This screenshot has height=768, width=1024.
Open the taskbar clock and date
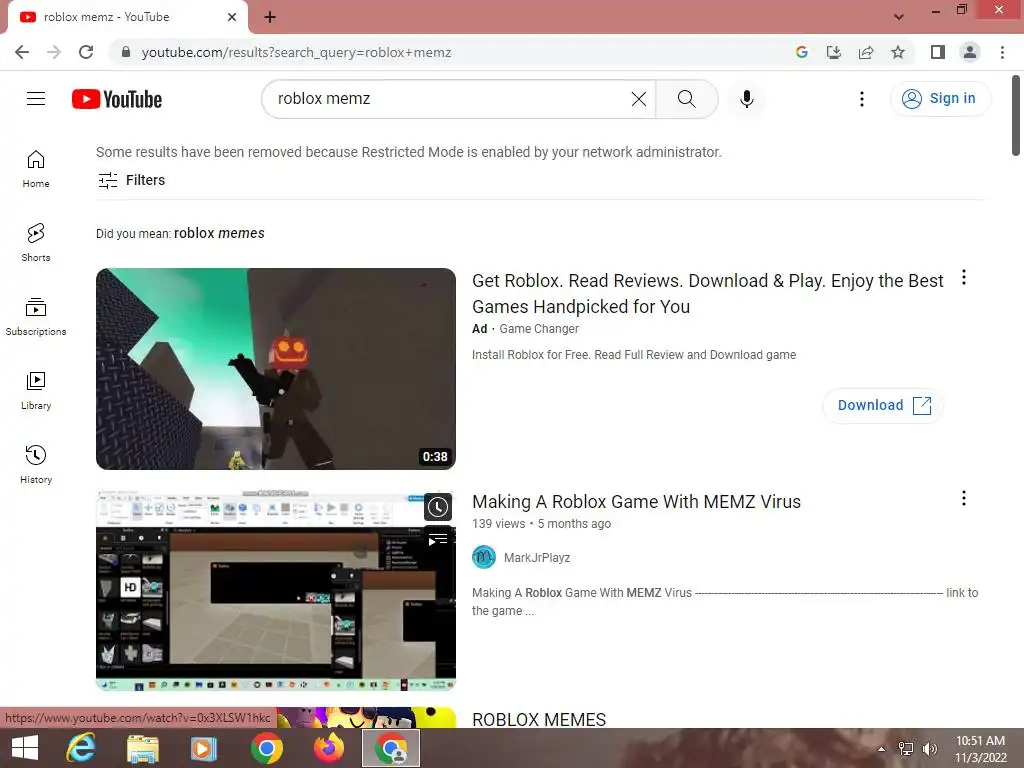[981, 749]
